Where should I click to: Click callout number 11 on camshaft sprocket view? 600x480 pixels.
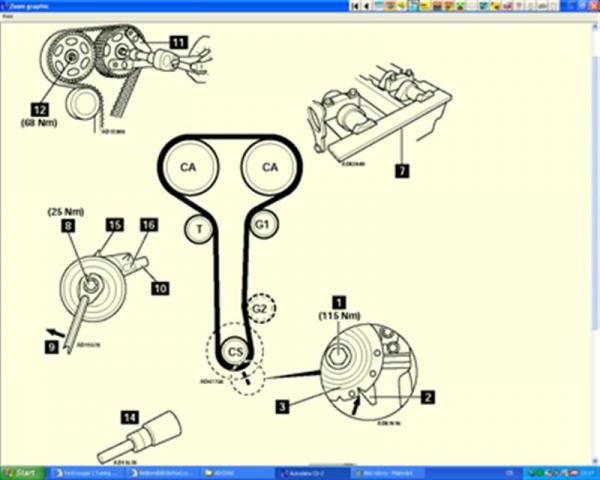point(177,42)
